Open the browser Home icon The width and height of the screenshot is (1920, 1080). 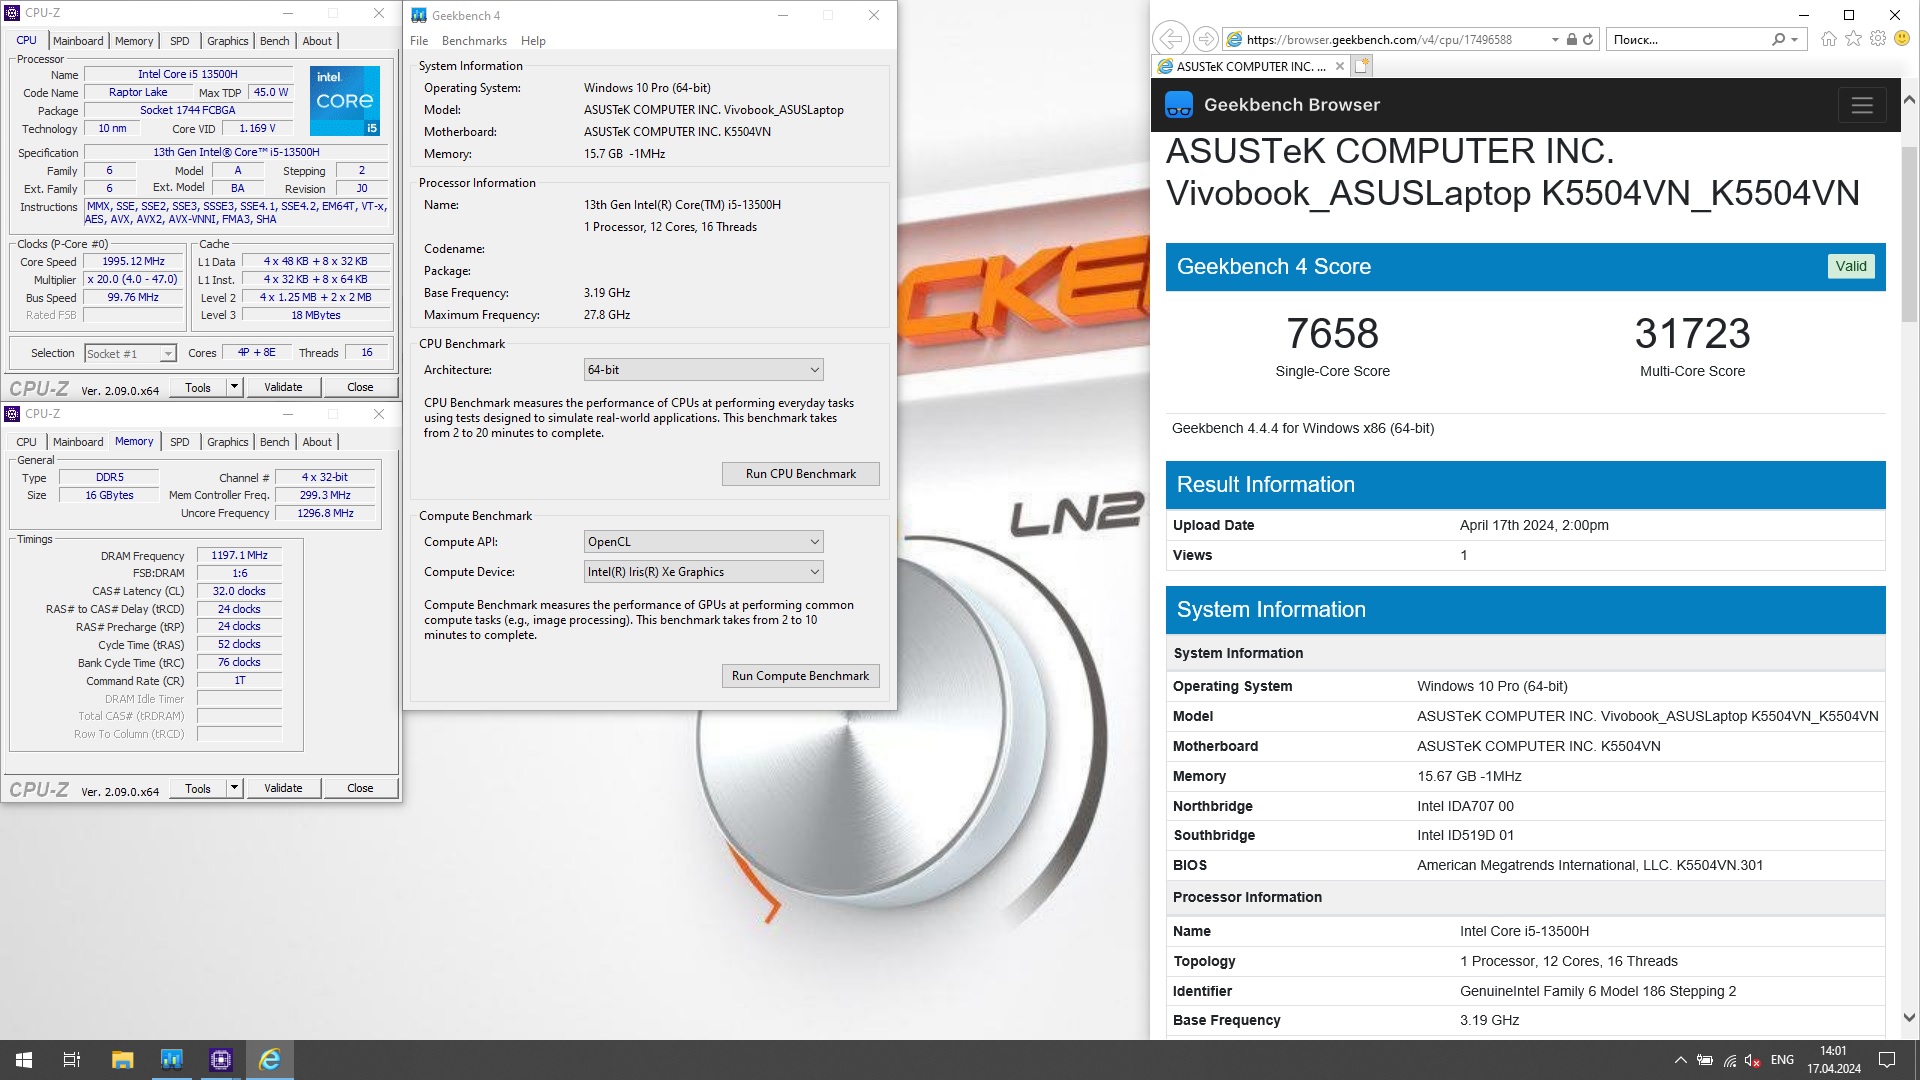[1829, 38]
